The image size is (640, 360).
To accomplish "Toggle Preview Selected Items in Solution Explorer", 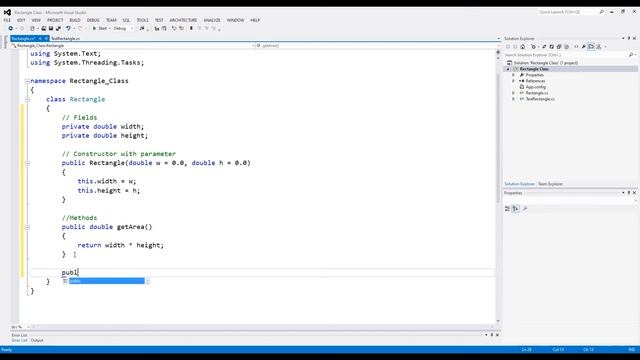I will 591,47.
